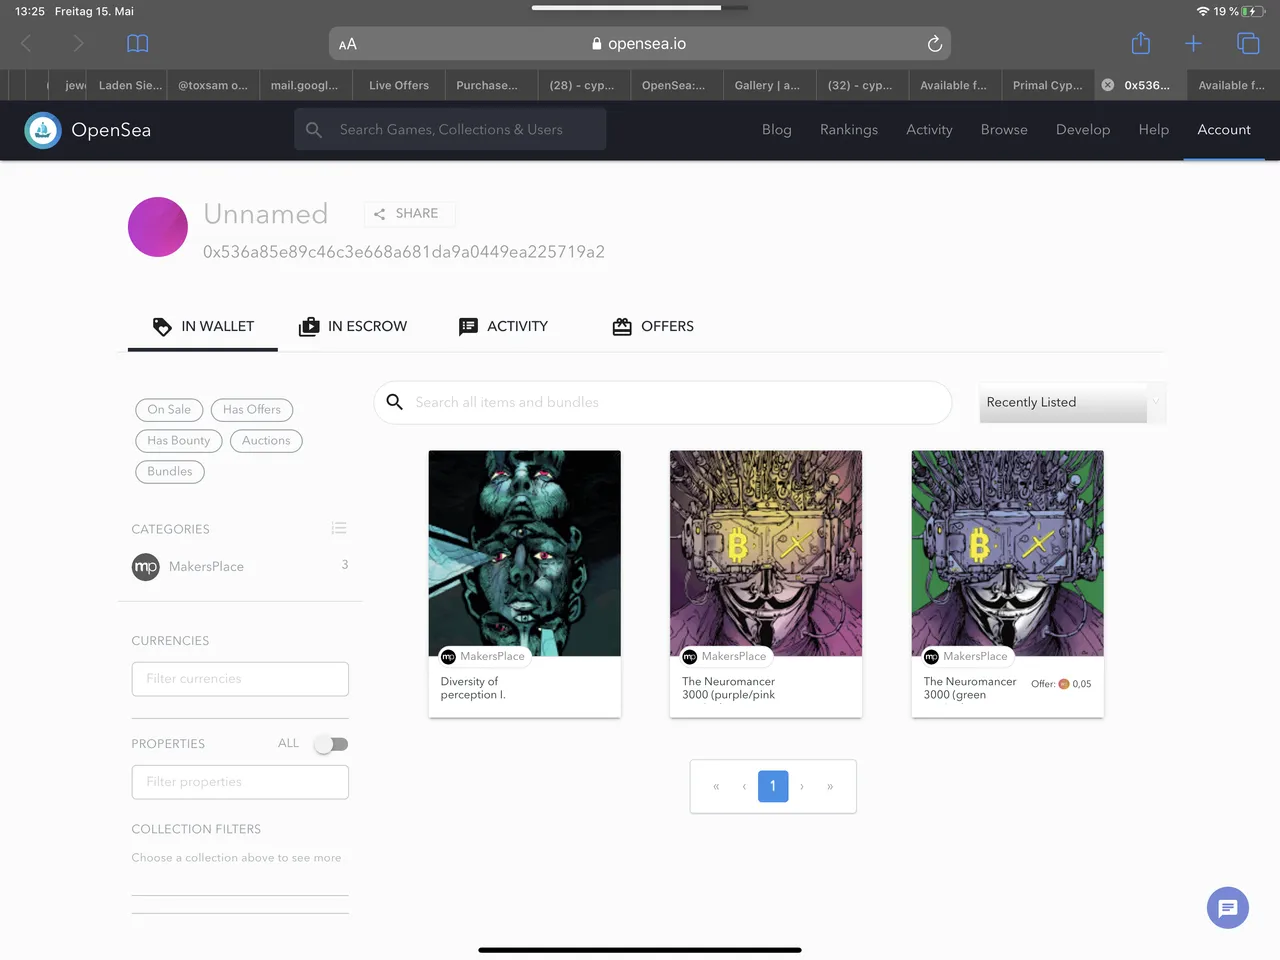Open the Recently Listed sort dropdown

1073,402
